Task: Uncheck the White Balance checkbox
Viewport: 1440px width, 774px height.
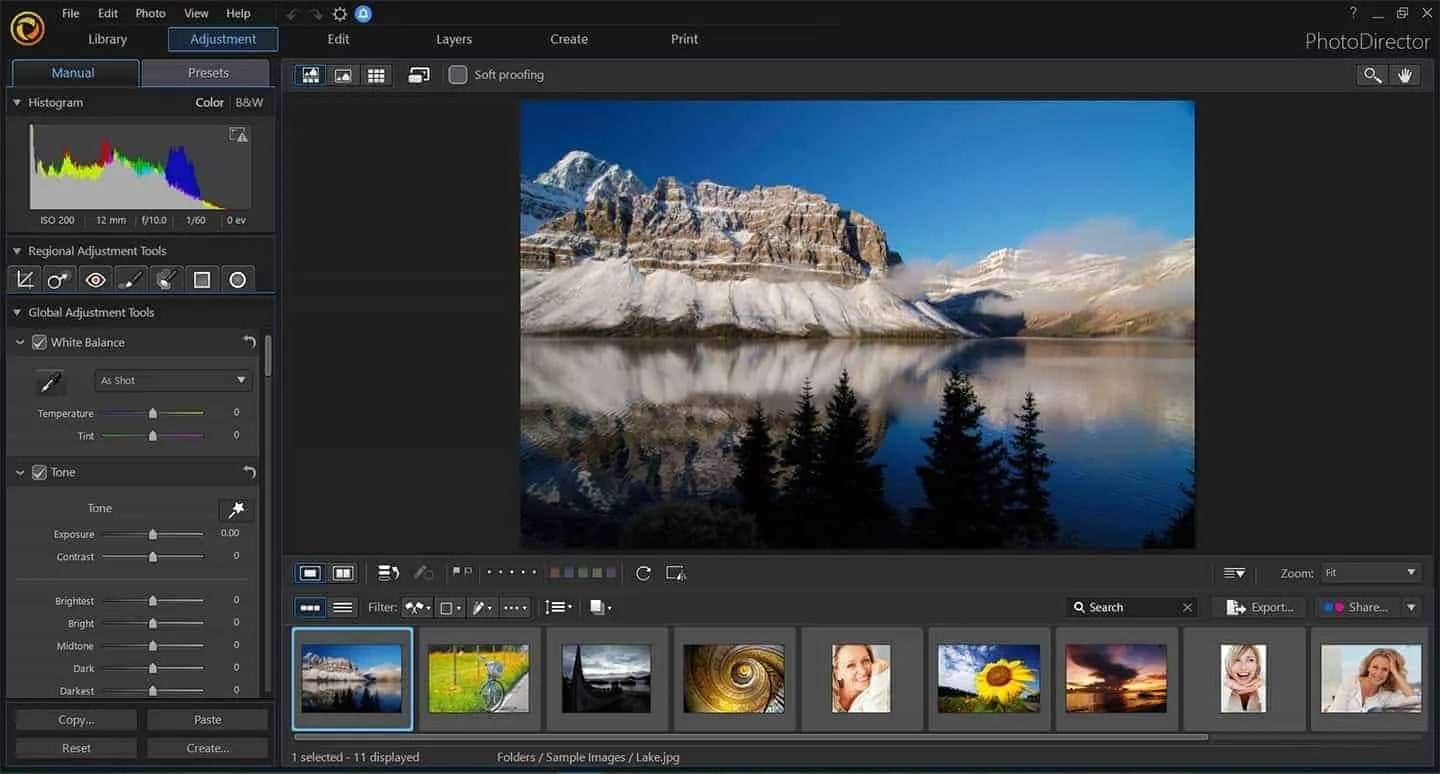Action: click(x=40, y=342)
